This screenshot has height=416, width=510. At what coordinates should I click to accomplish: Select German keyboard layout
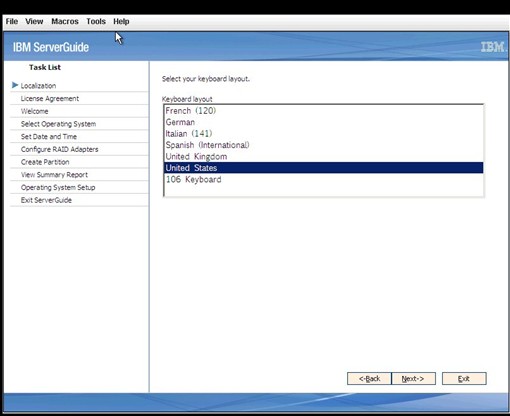(324, 122)
